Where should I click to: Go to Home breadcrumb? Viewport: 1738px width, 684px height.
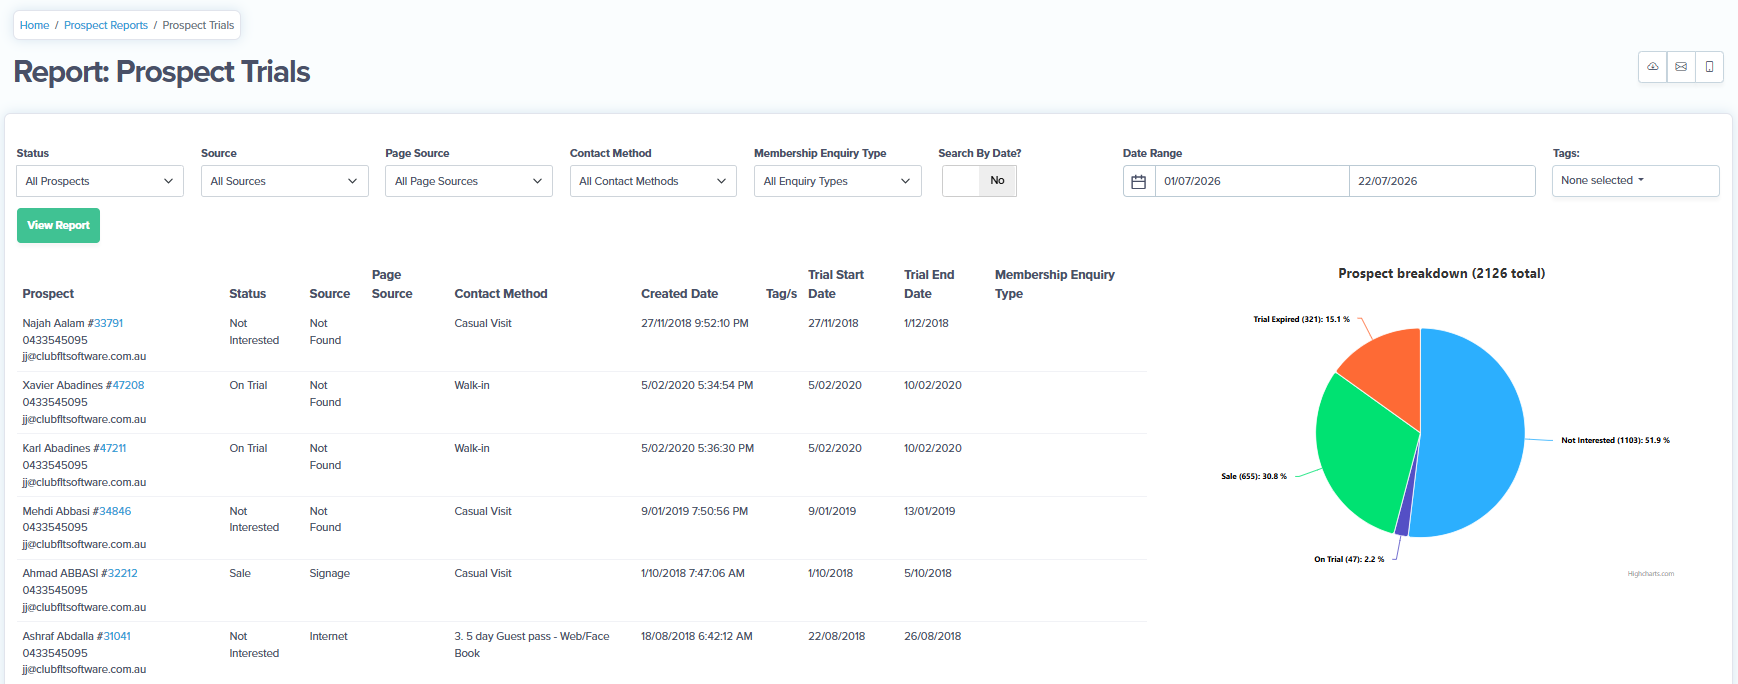click(x=34, y=25)
